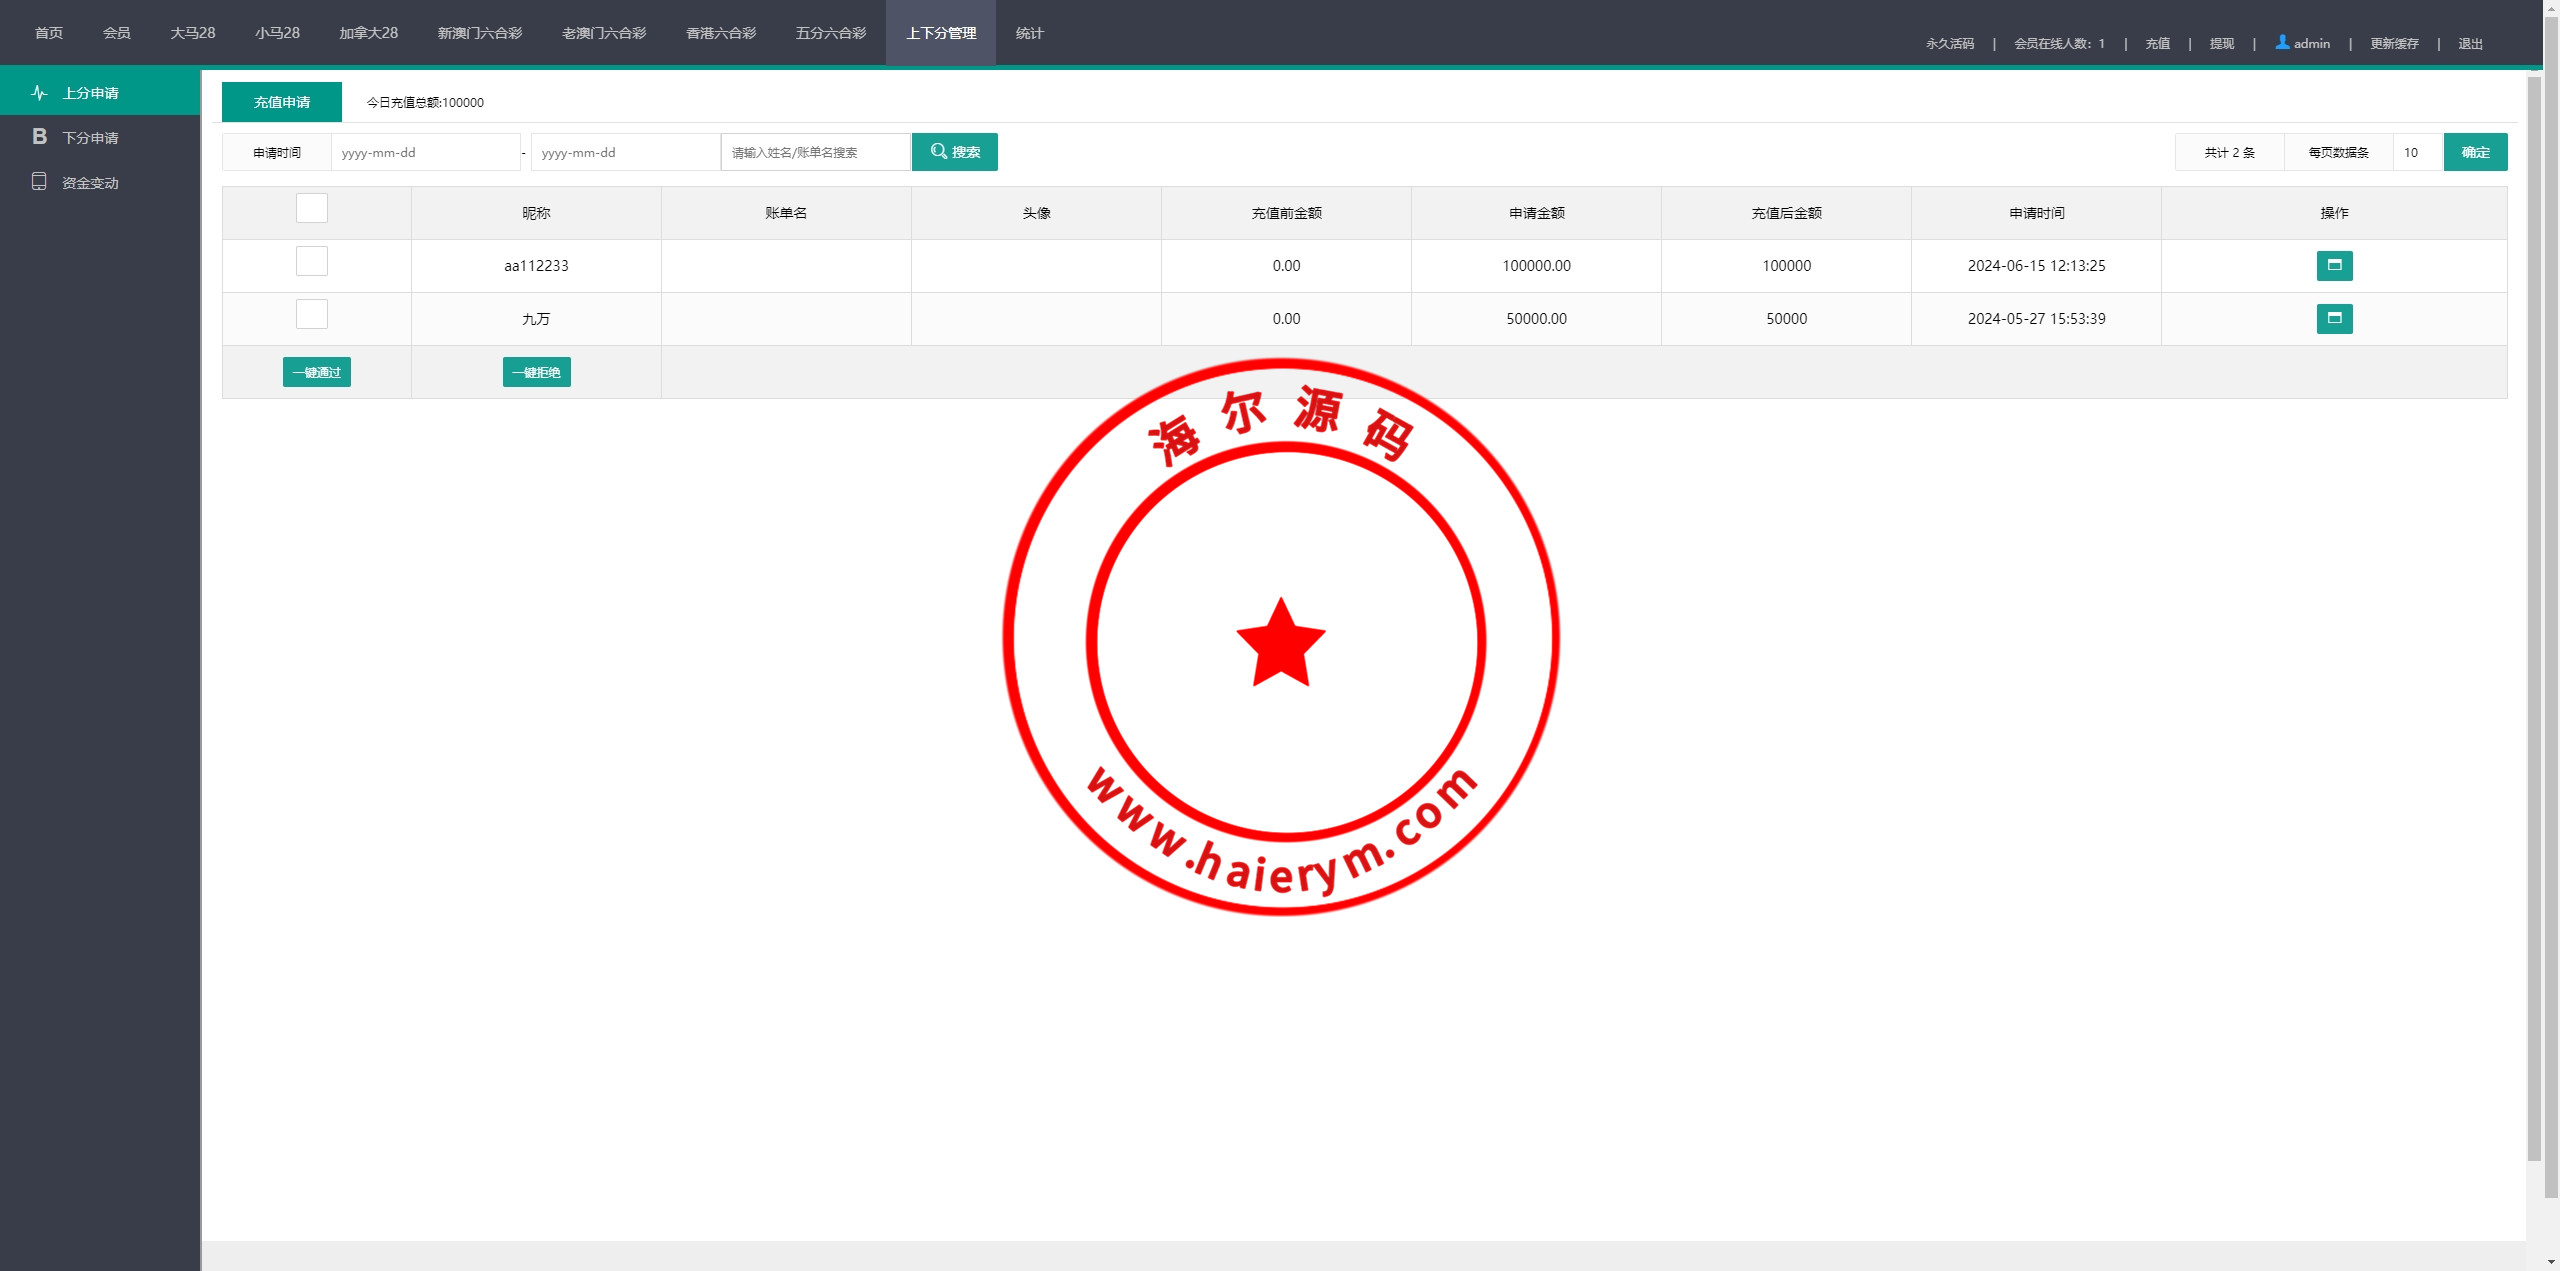Click the name/account search input field
This screenshot has width=2560, height=1271.
click(815, 152)
